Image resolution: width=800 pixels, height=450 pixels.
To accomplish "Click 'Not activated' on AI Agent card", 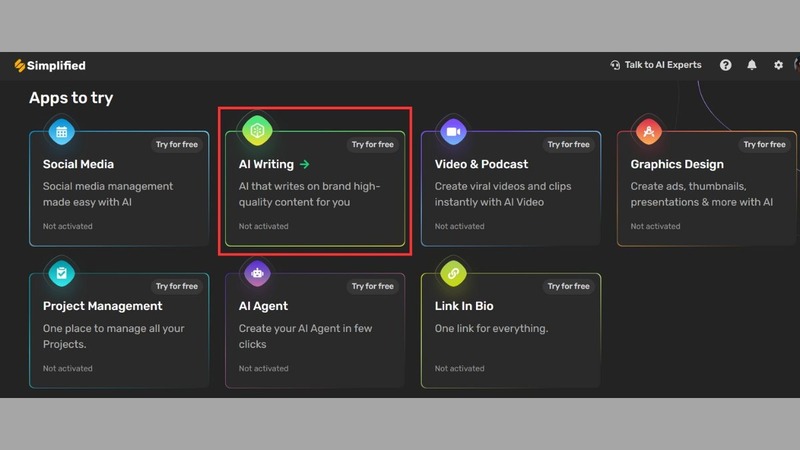I will [263, 368].
